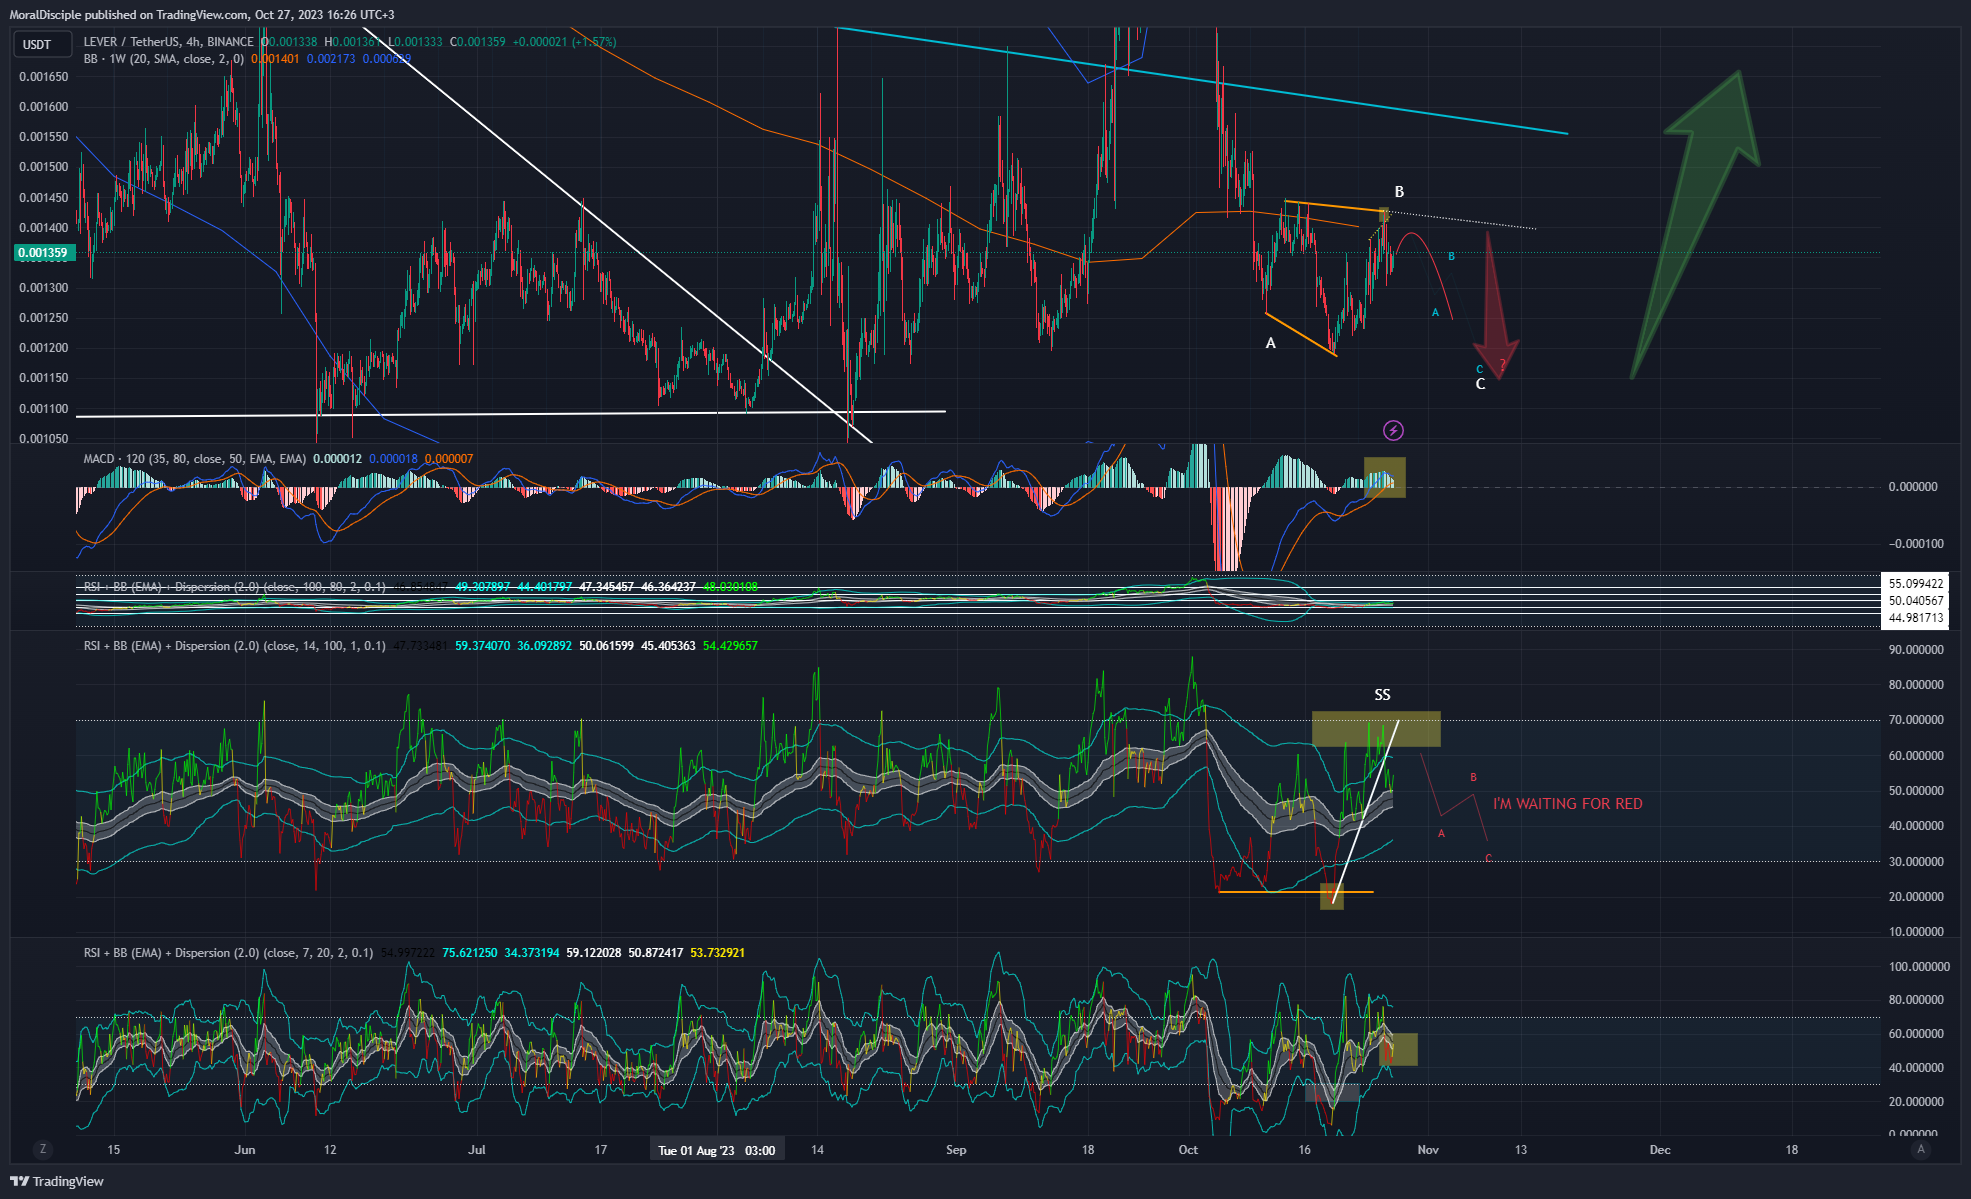This screenshot has width=1971, height=1199.
Task: Click the Sep label on the time axis
Action: [x=956, y=1150]
